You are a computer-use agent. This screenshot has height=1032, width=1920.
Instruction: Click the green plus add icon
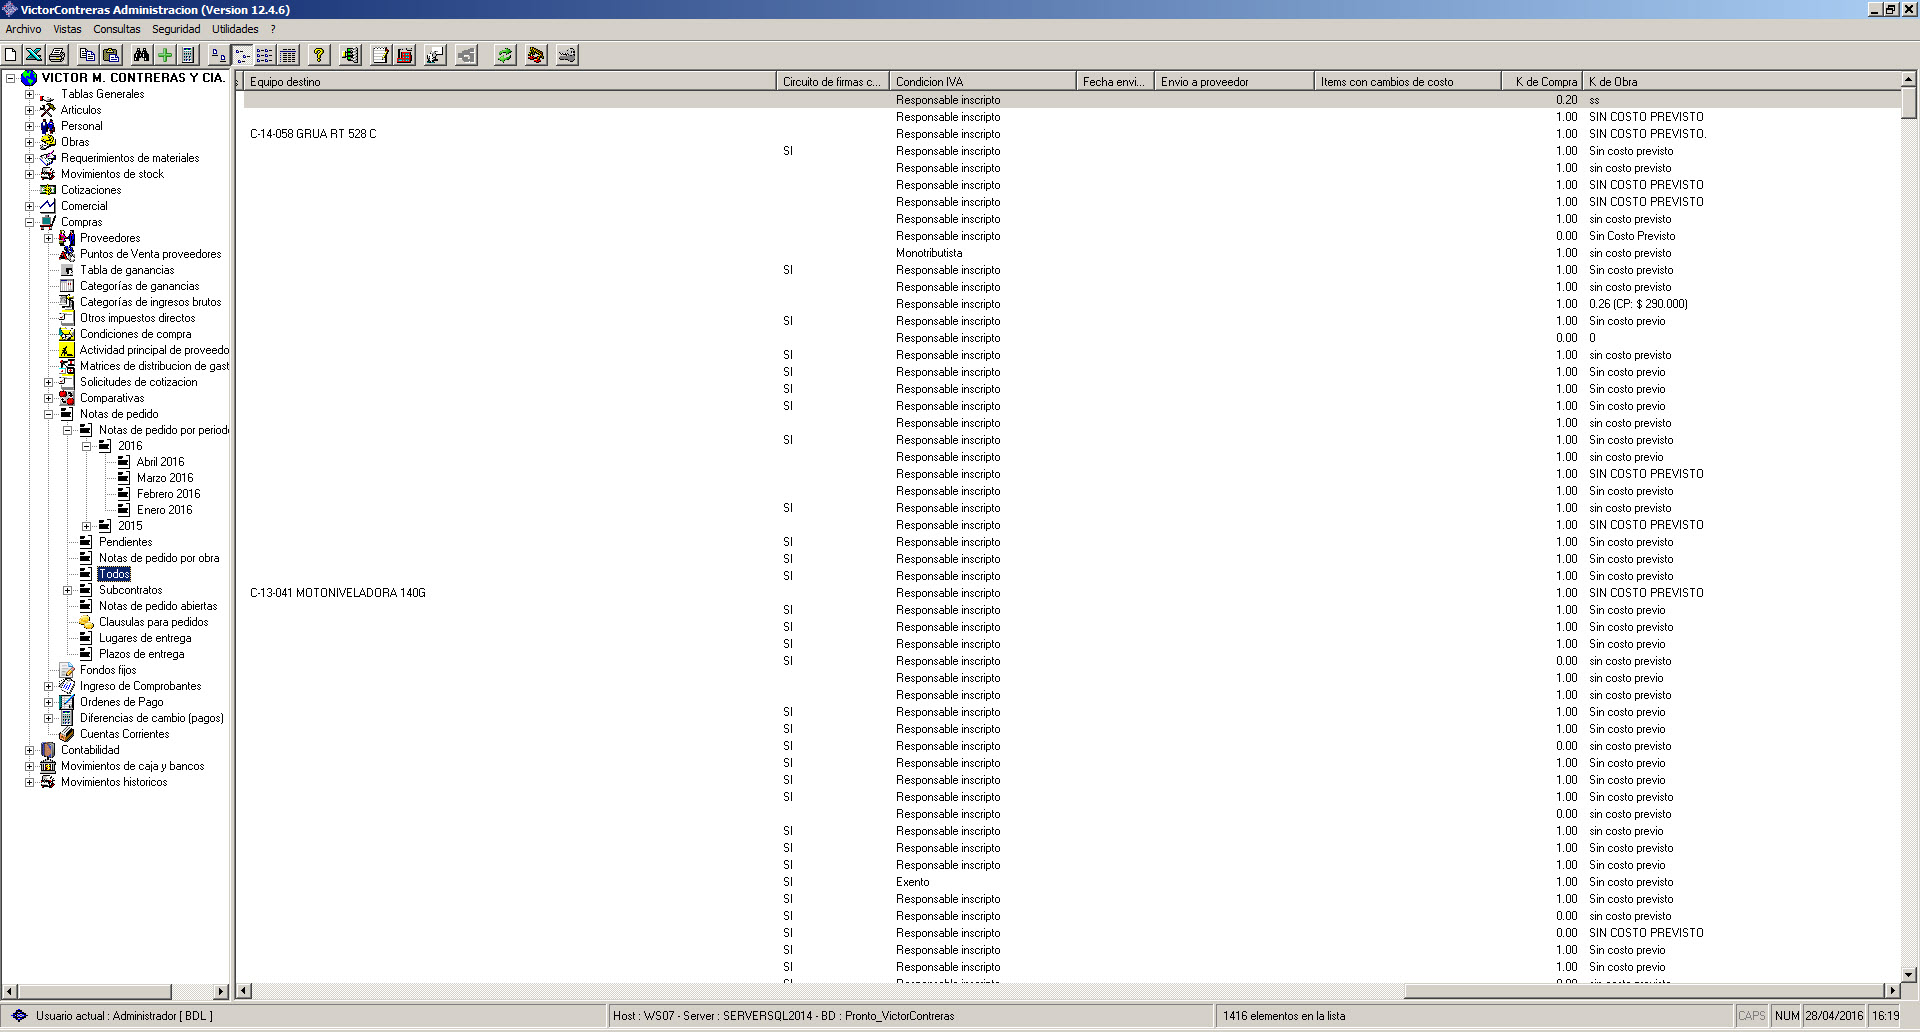pos(165,55)
